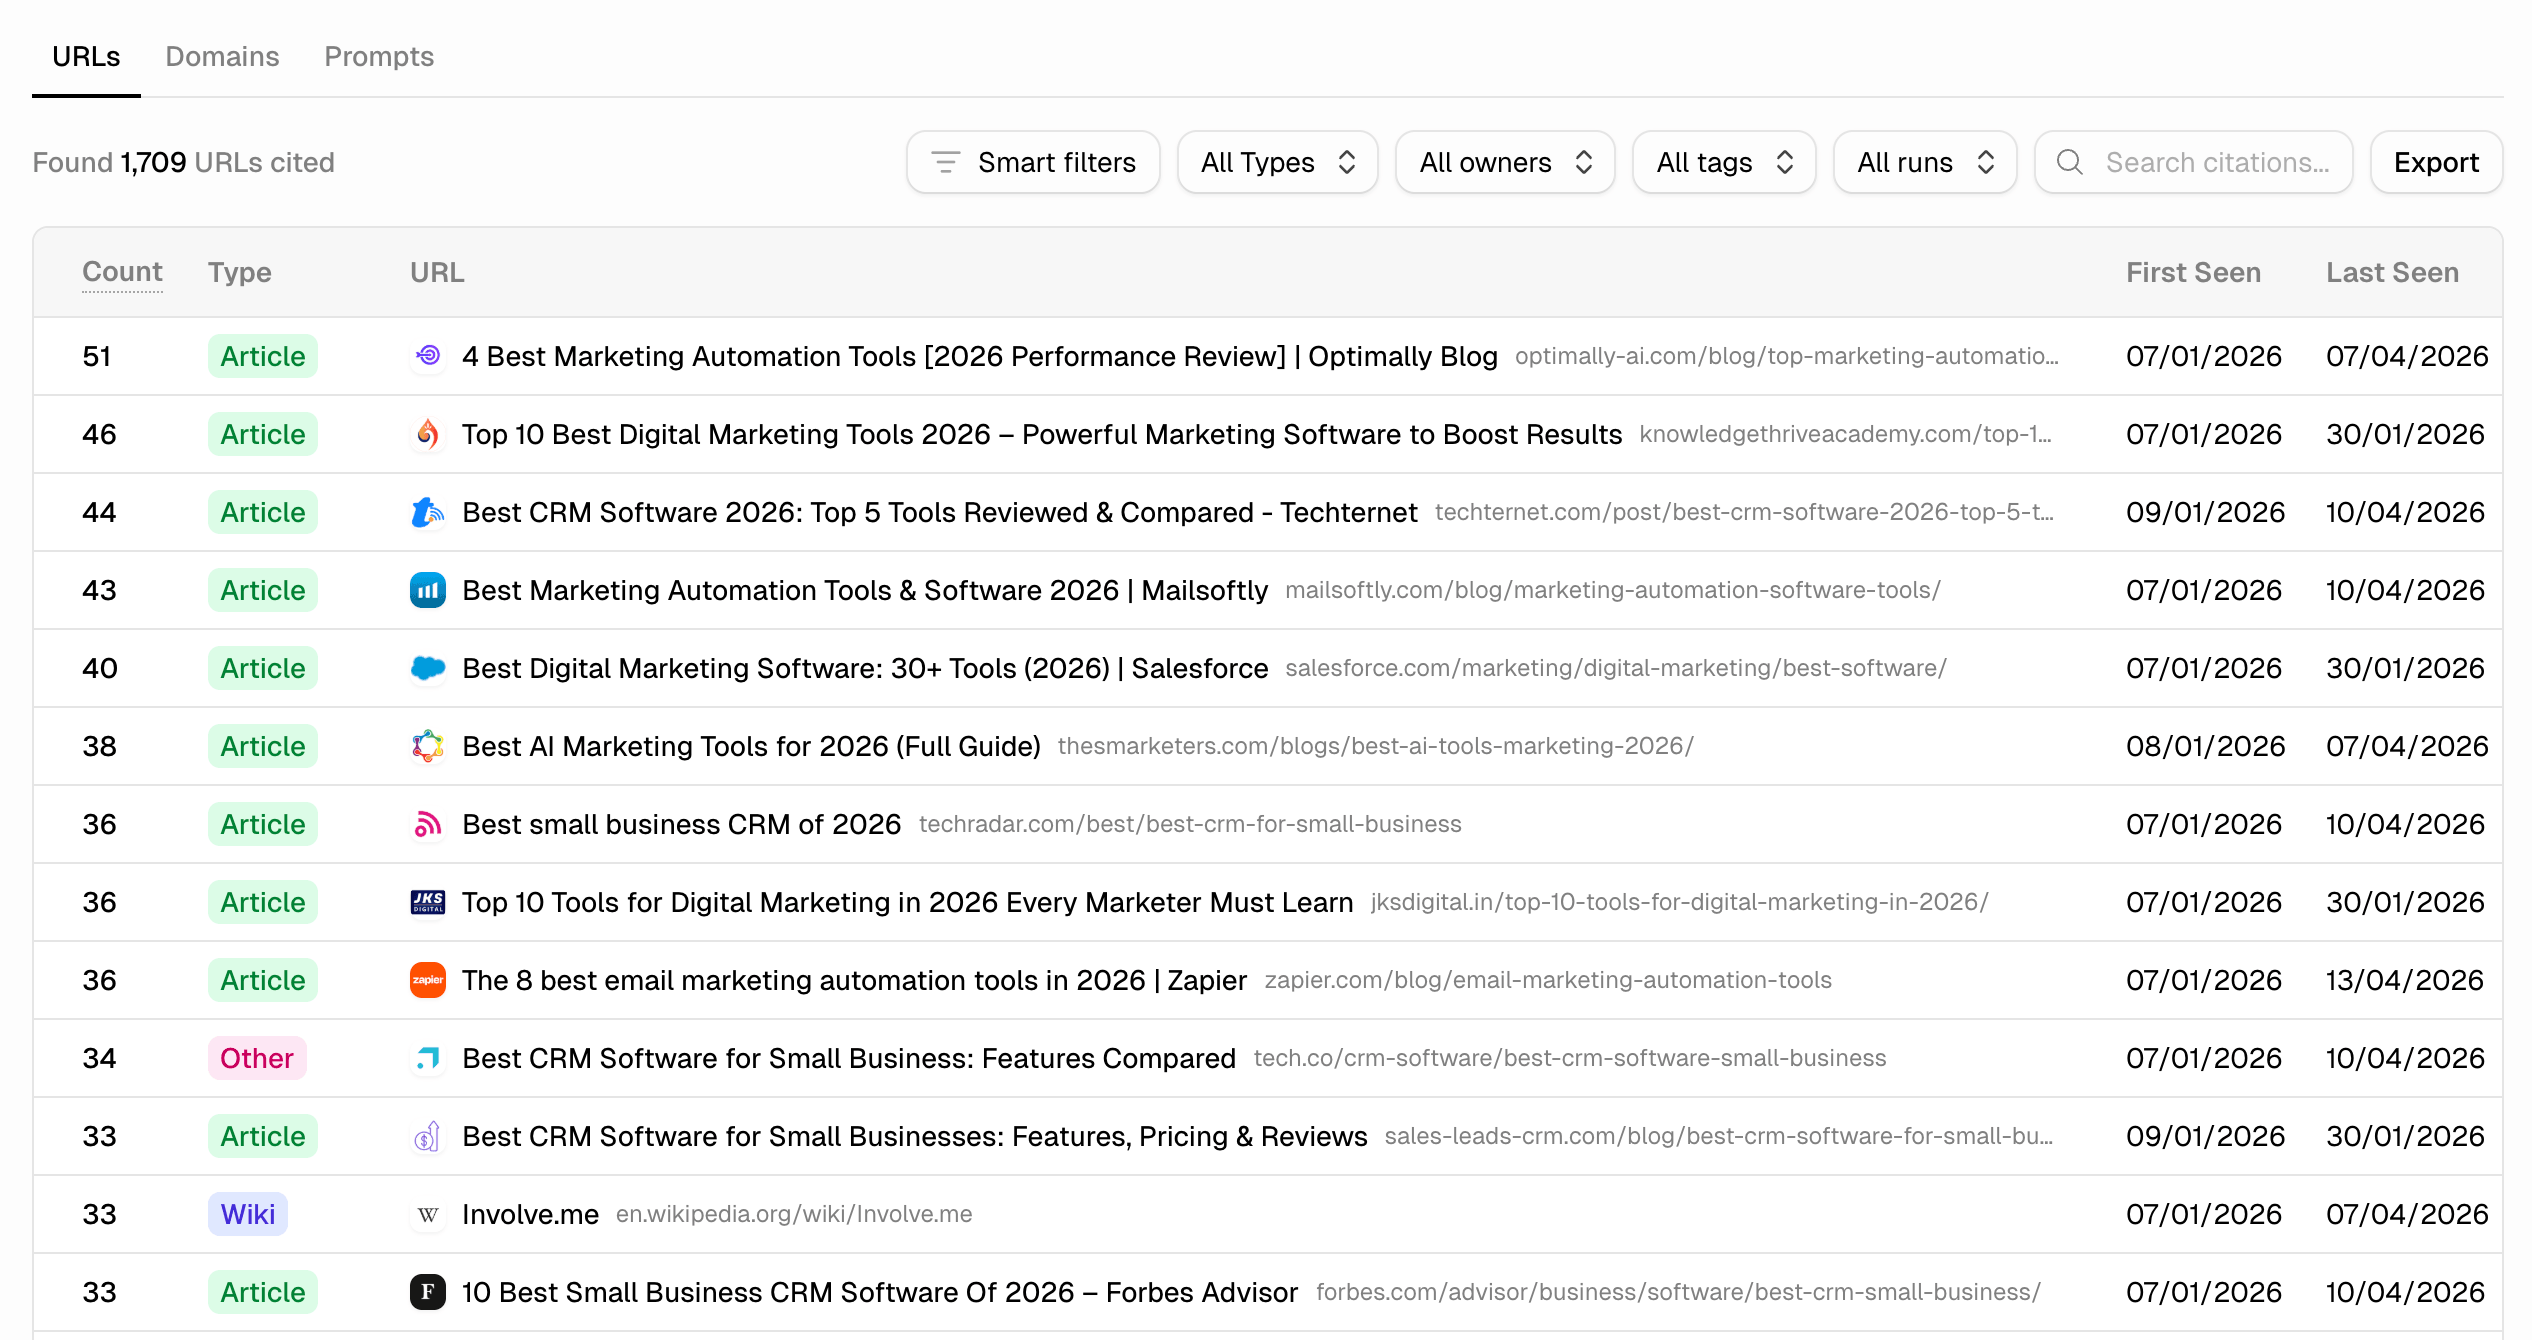
Task: Open Top 10 Best Digital Marketing Tools link
Action: coord(1041,434)
